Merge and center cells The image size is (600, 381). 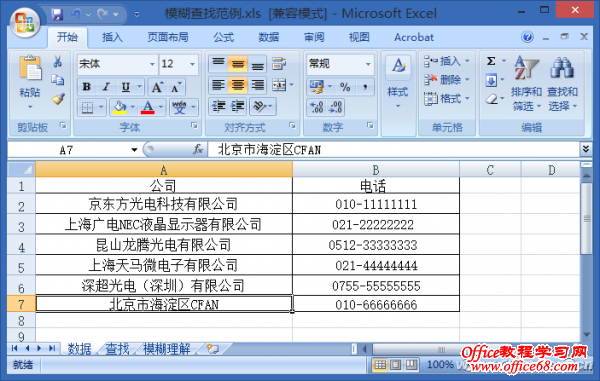tap(279, 85)
